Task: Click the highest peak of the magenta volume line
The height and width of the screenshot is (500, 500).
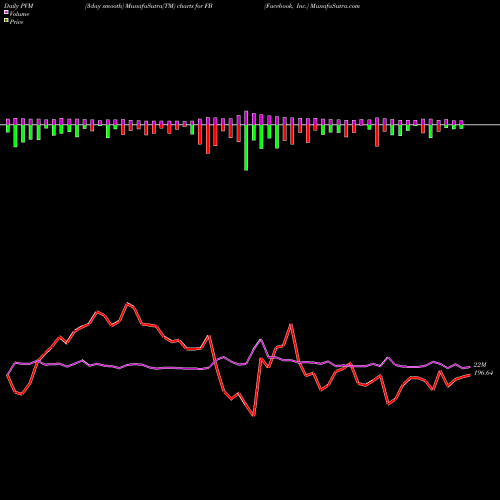Action: 261,340
